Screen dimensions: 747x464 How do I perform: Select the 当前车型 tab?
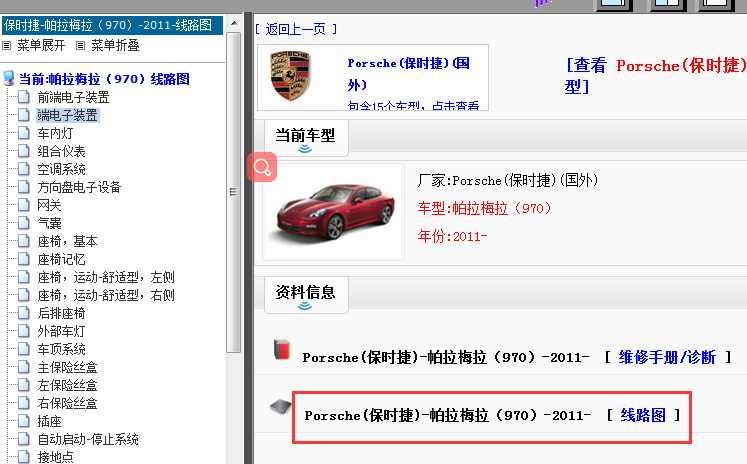click(x=305, y=138)
